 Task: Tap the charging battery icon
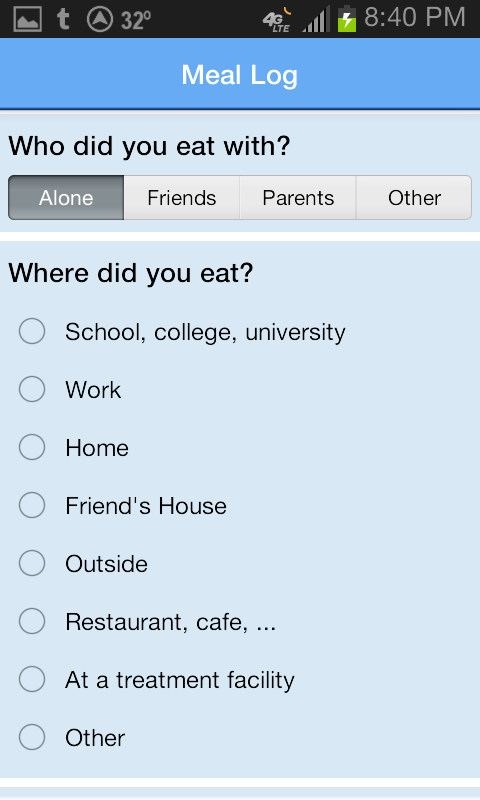tap(347, 19)
